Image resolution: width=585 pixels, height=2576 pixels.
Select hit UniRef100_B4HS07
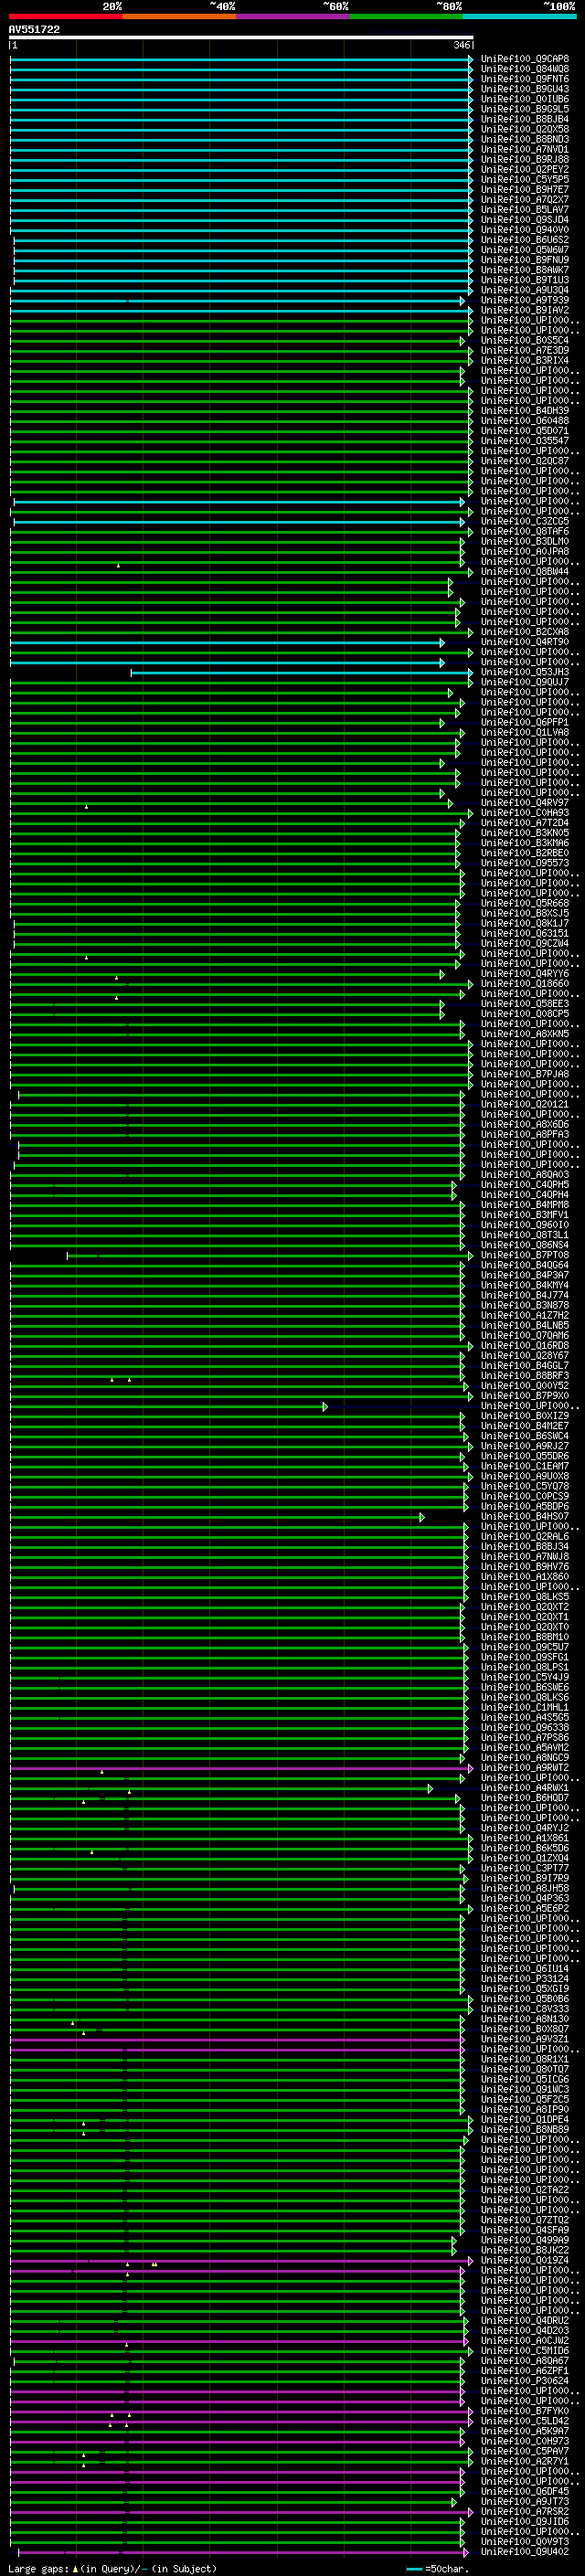[x=524, y=1517]
